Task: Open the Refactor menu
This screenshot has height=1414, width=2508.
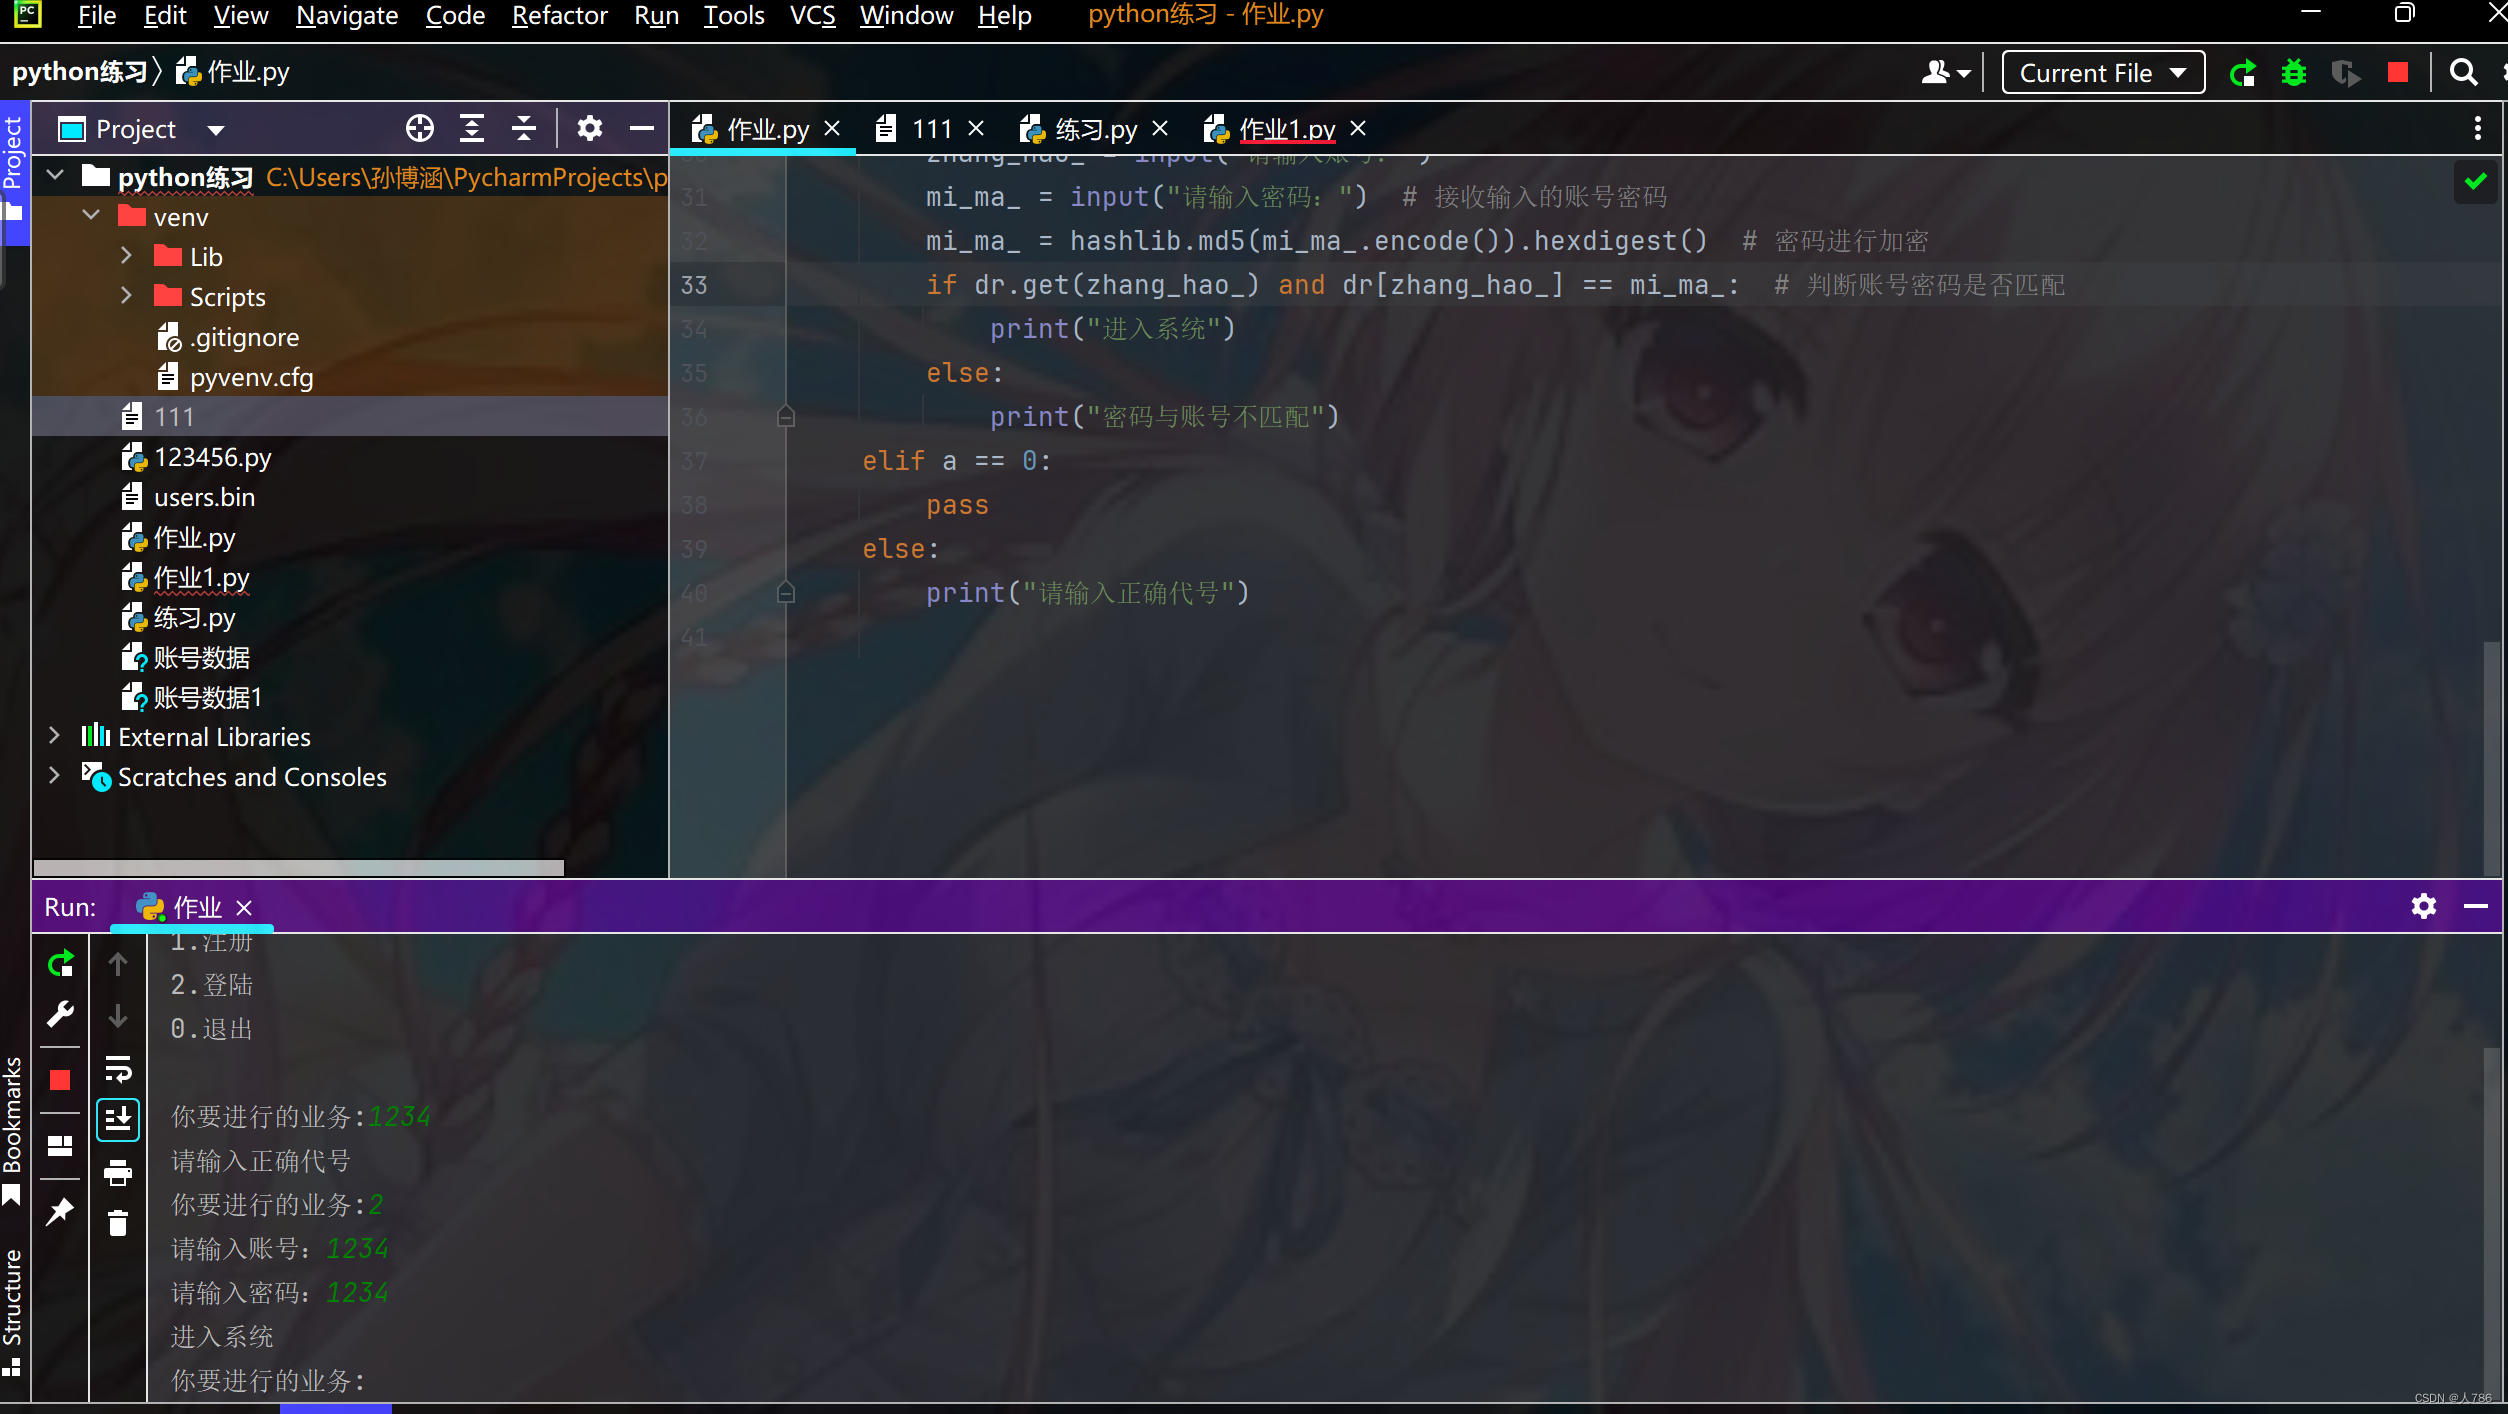Action: (559, 16)
